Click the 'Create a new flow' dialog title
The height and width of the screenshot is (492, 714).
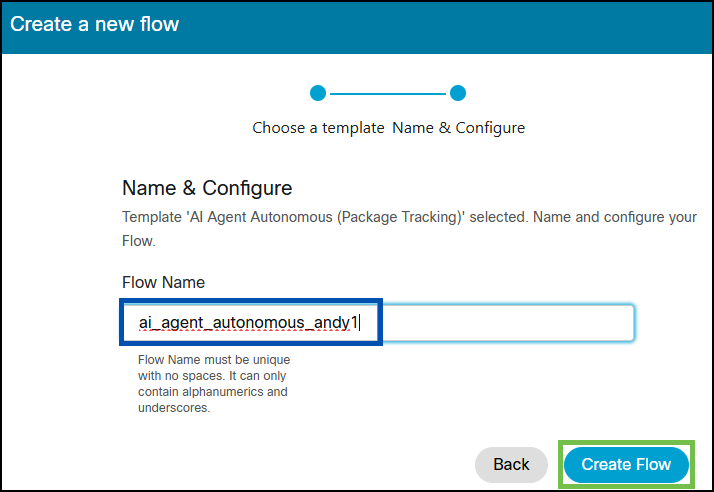(95, 23)
